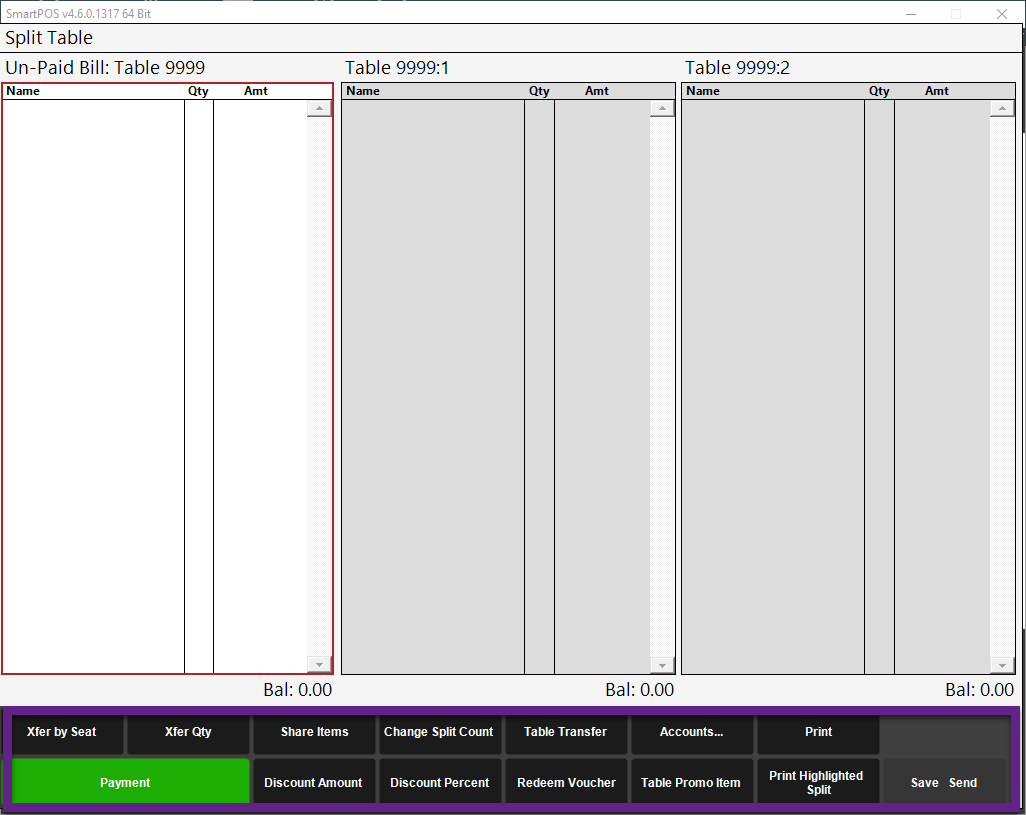The width and height of the screenshot is (1026, 815).
Task: Click Change Split Count button
Action: (439, 732)
